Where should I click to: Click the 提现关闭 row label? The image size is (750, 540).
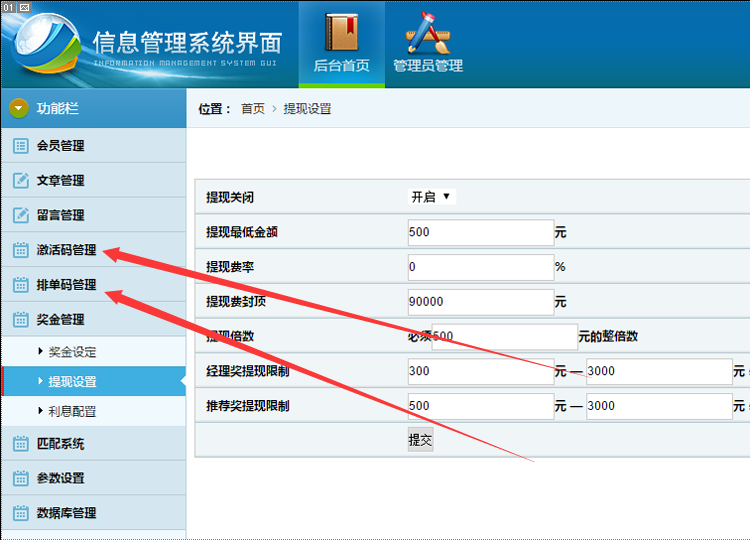coord(230,197)
